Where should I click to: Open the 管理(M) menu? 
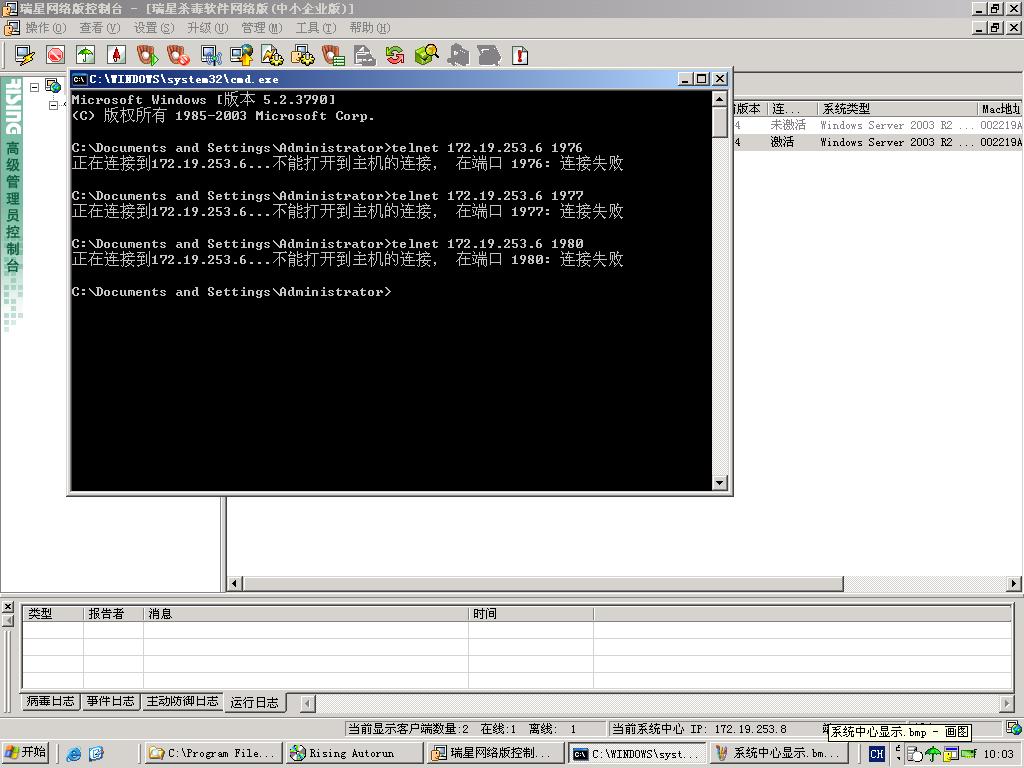262,27
